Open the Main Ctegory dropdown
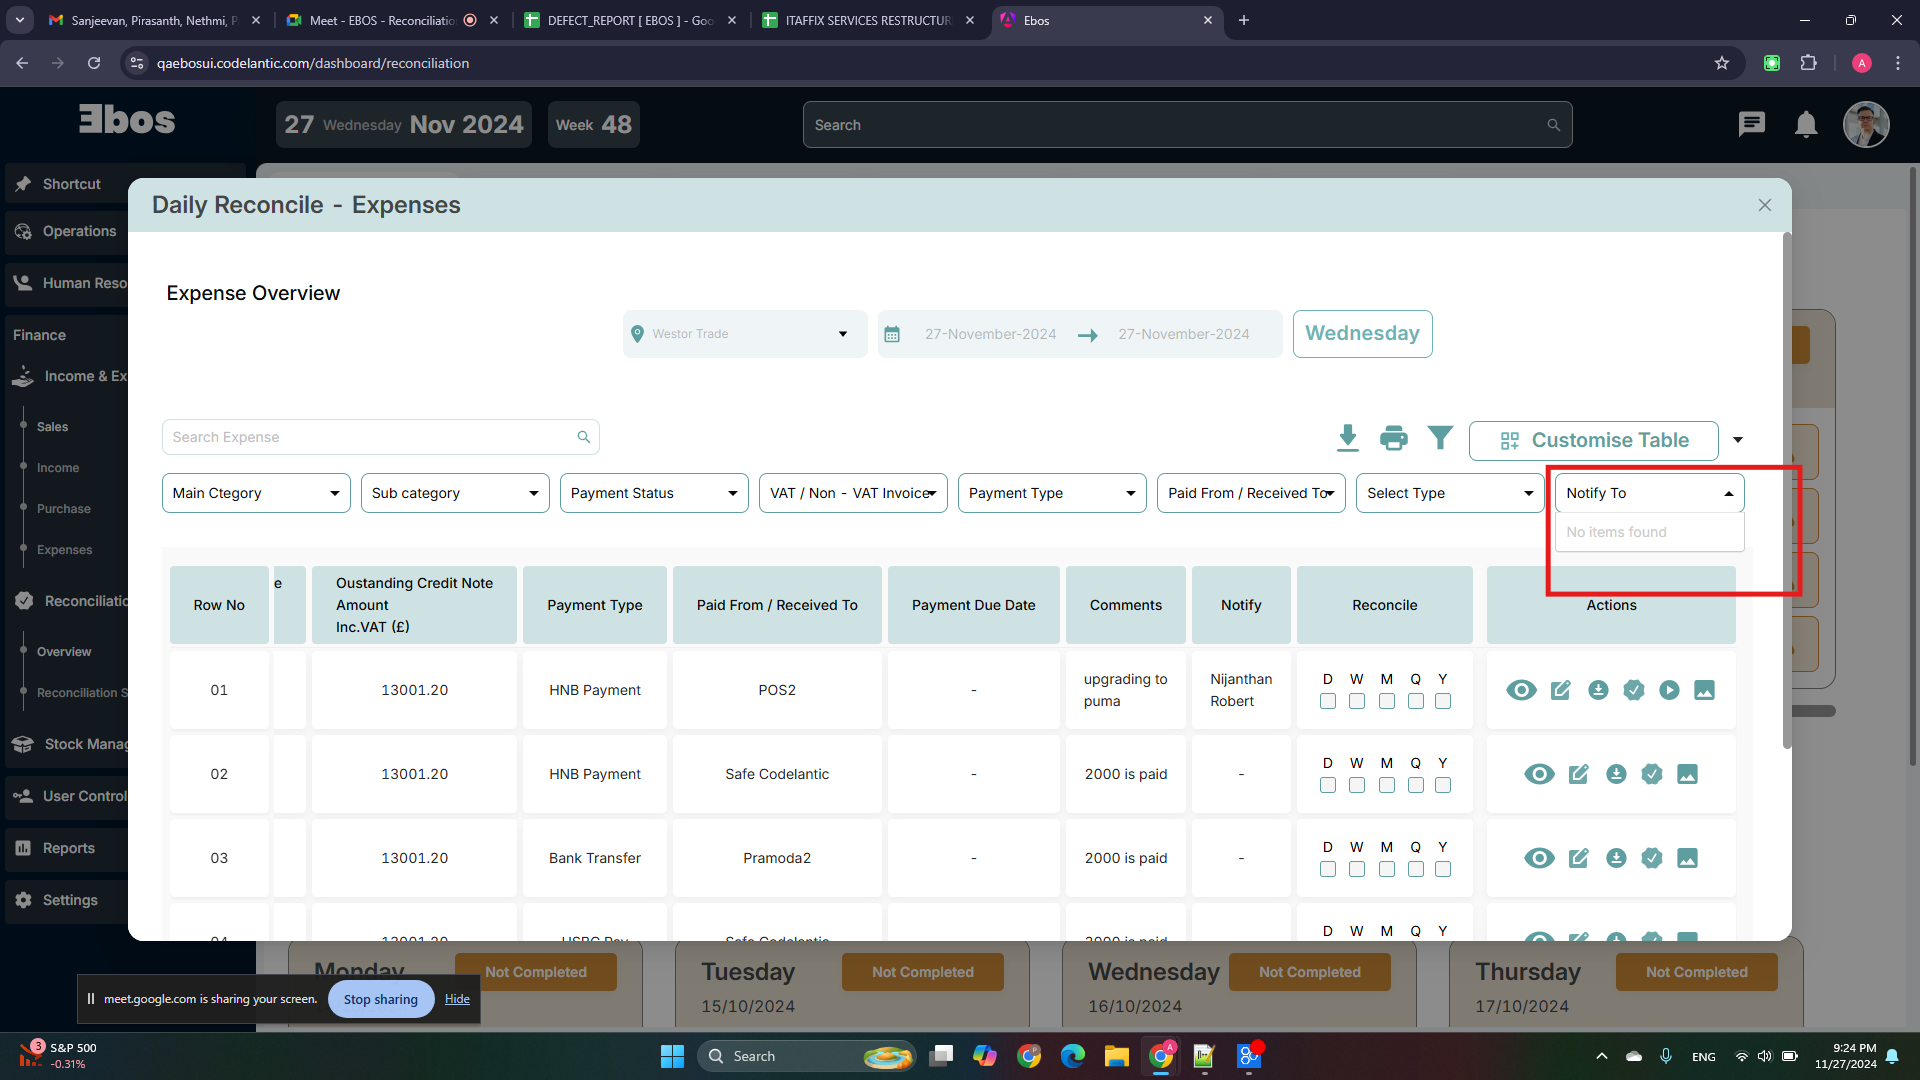Viewport: 1920px width, 1080px height. click(256, 493)
